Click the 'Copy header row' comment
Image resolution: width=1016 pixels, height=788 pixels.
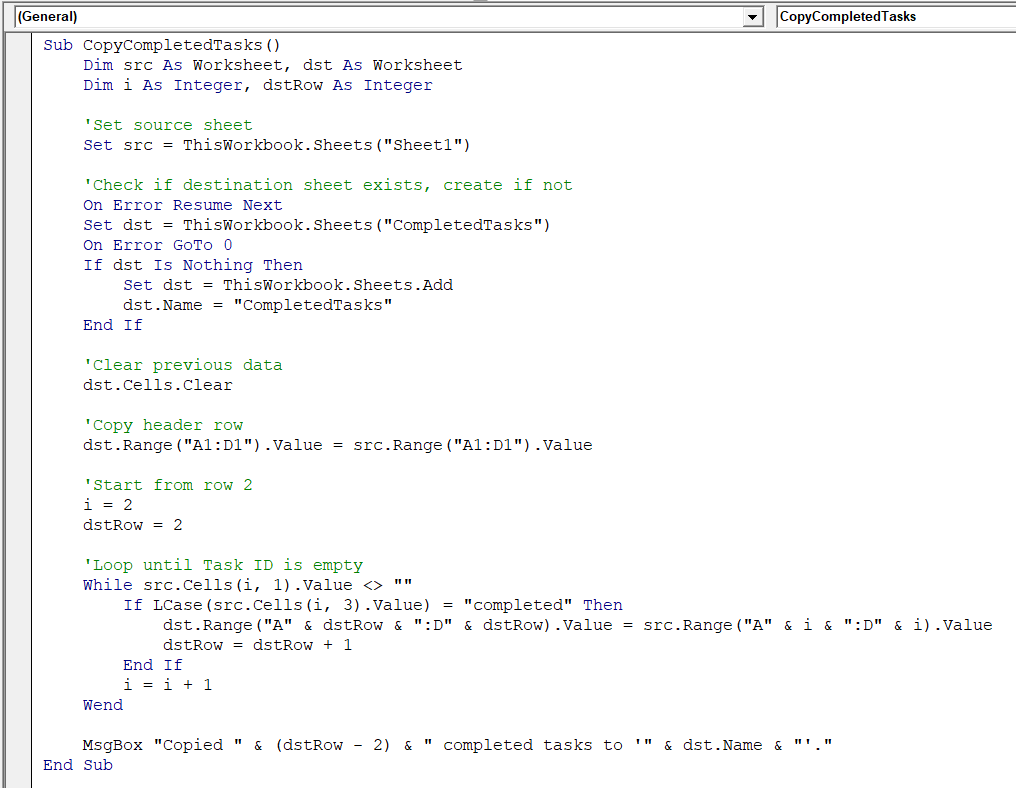163,425
